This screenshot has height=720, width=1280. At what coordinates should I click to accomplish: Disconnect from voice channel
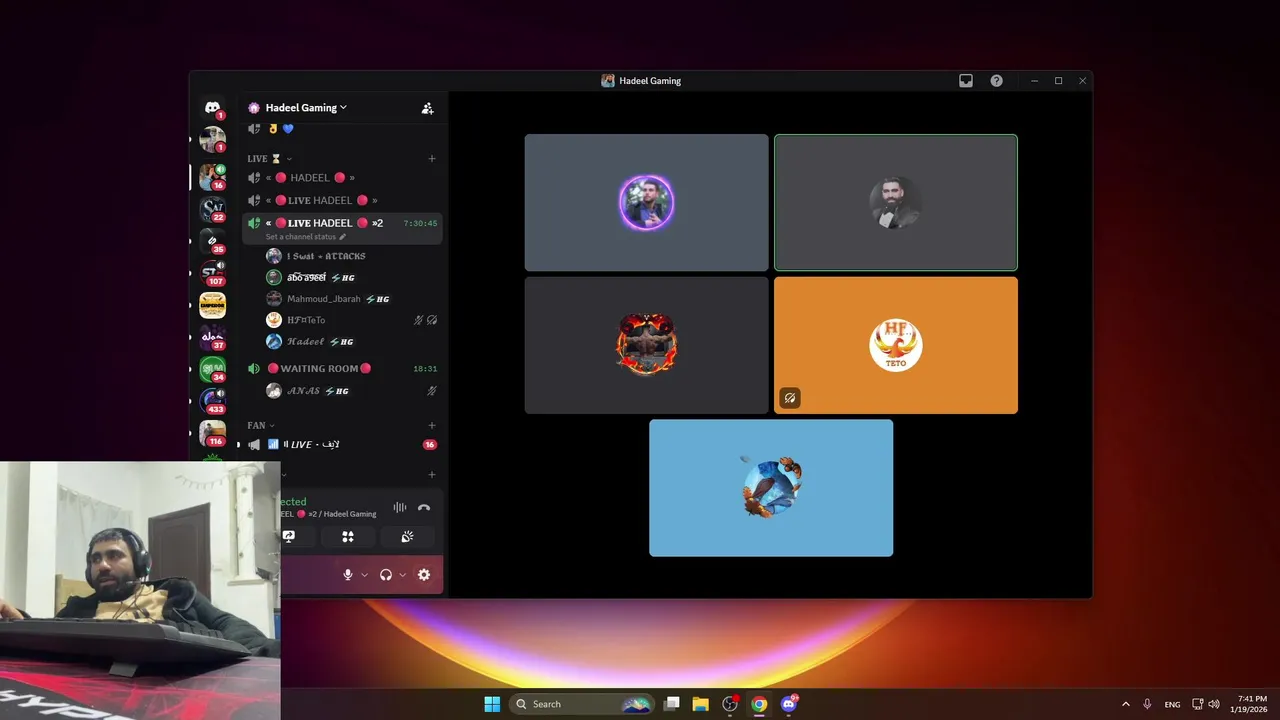tap(424, 508)
